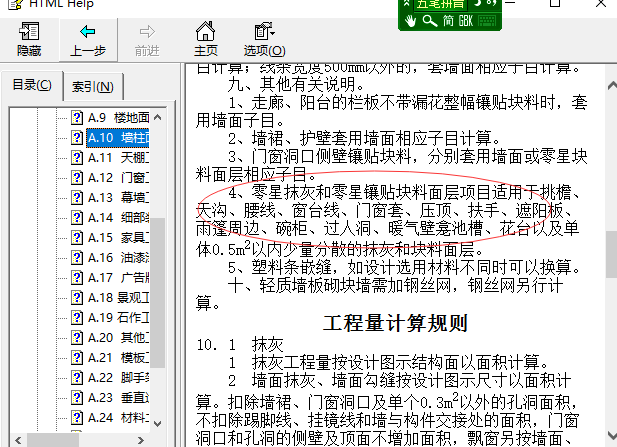617x447 pixels.
Task: Open topic A.13 幕墙
Action: pos(118,197)
